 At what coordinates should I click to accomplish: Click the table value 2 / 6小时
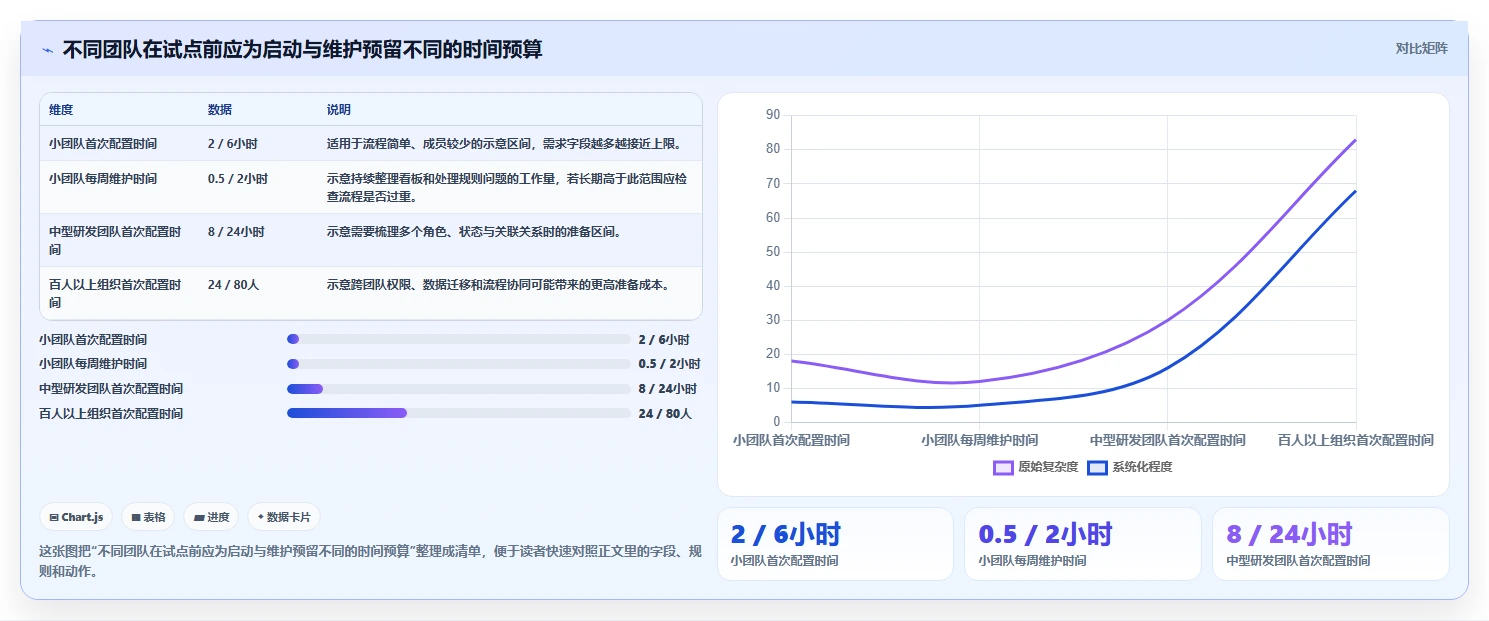click(234, 144)
